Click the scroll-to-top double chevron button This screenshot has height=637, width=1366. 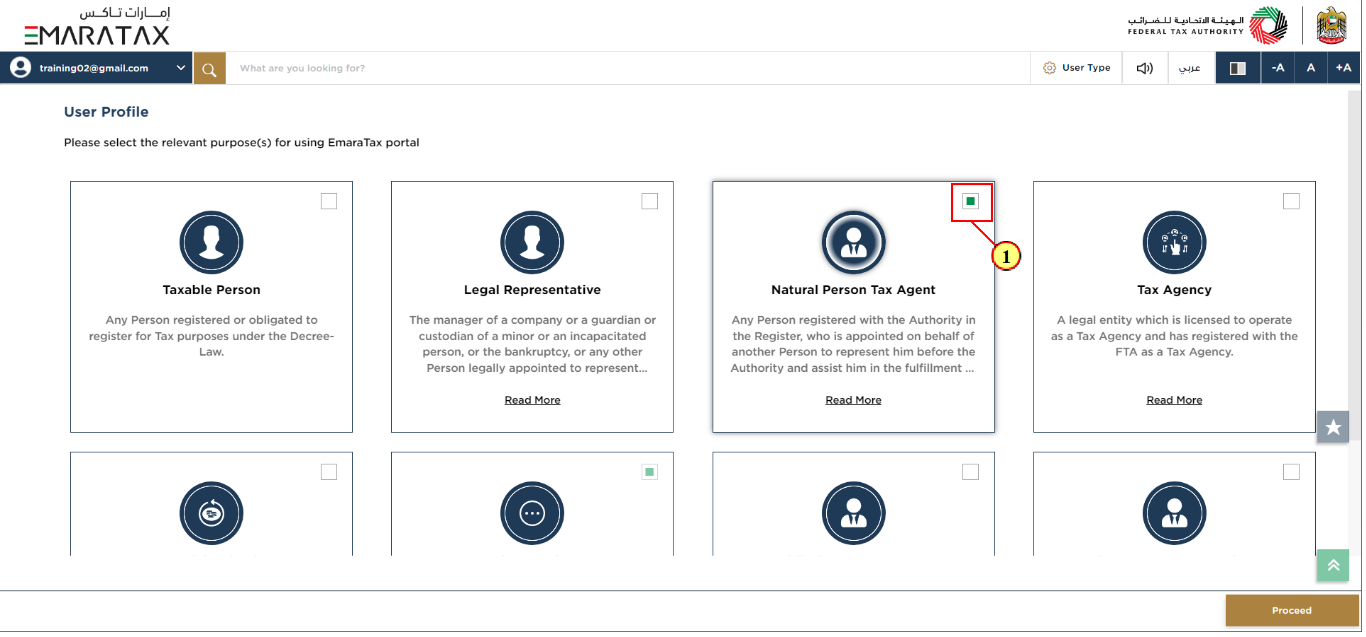(1333, 565)
